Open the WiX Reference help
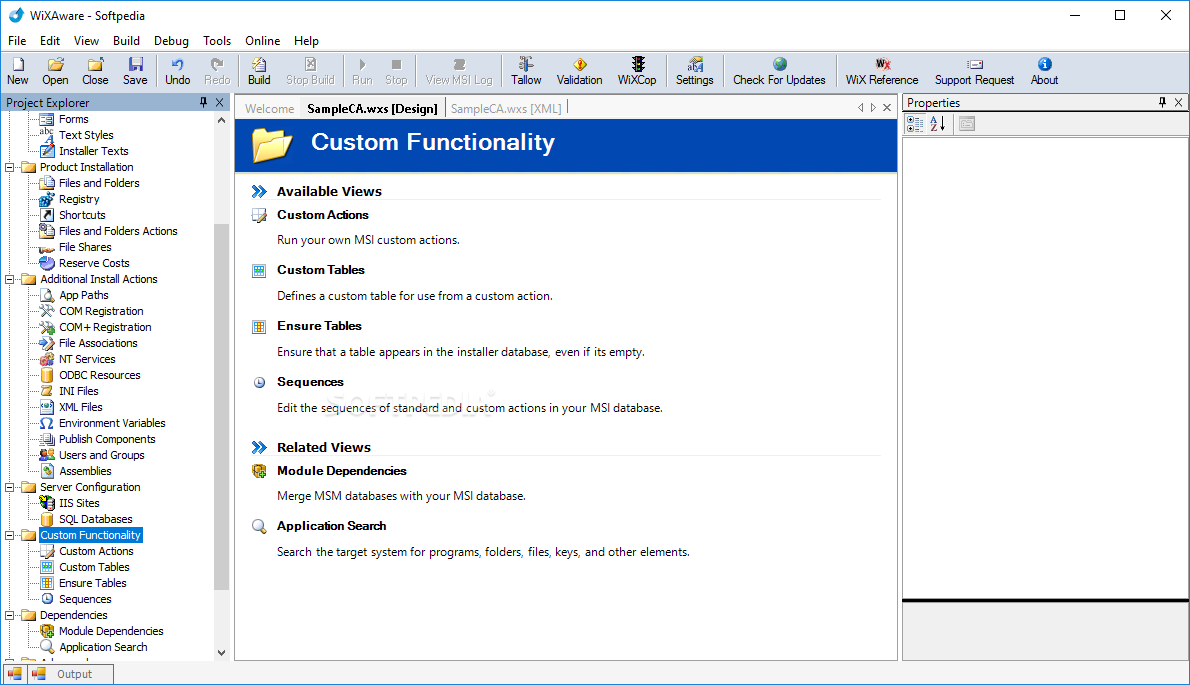This screenshot has height=685, width=1190. [x=882, y=71]
